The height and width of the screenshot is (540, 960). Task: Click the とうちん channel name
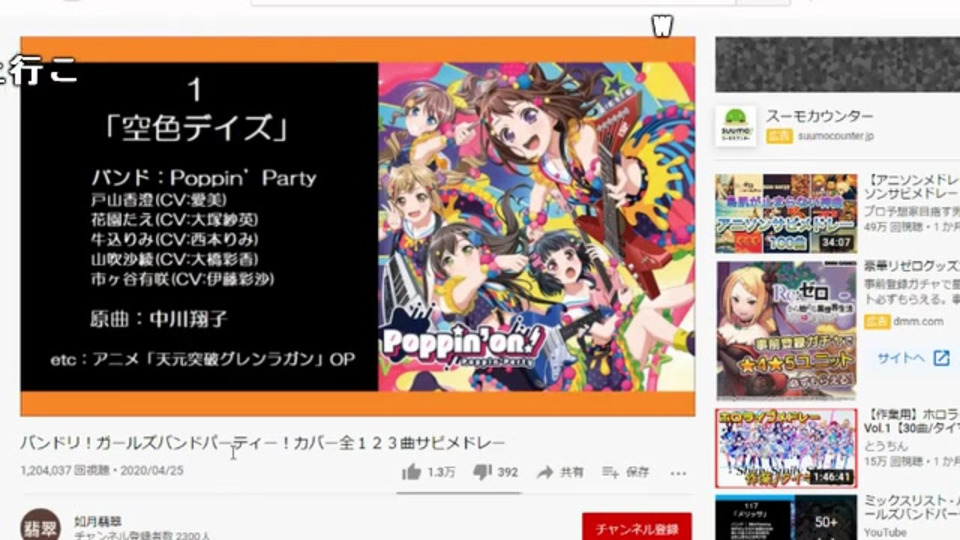[x=886, y=446]
